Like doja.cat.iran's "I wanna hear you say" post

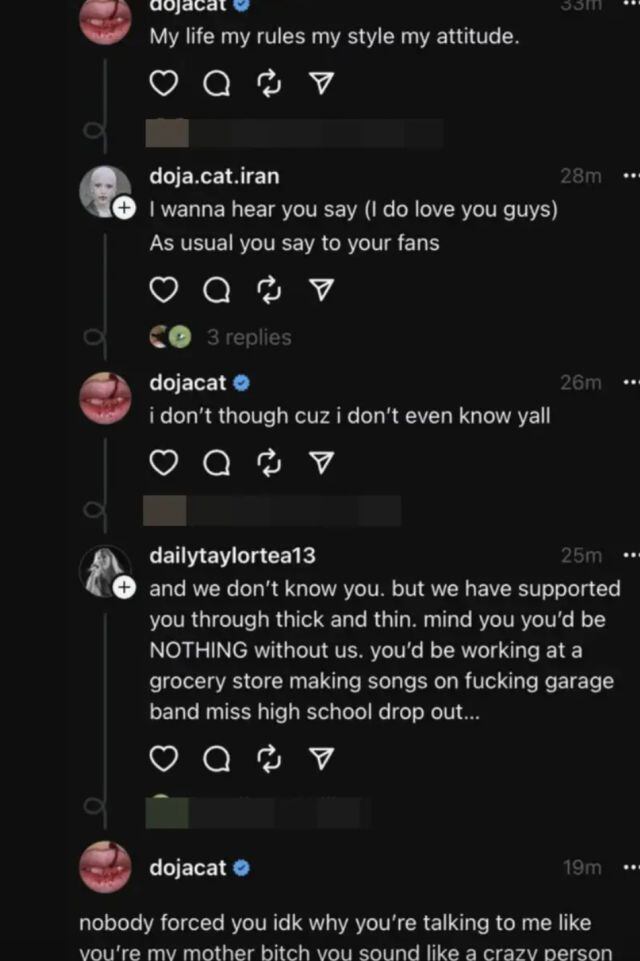pyautogui.click(x=163, y=290)
